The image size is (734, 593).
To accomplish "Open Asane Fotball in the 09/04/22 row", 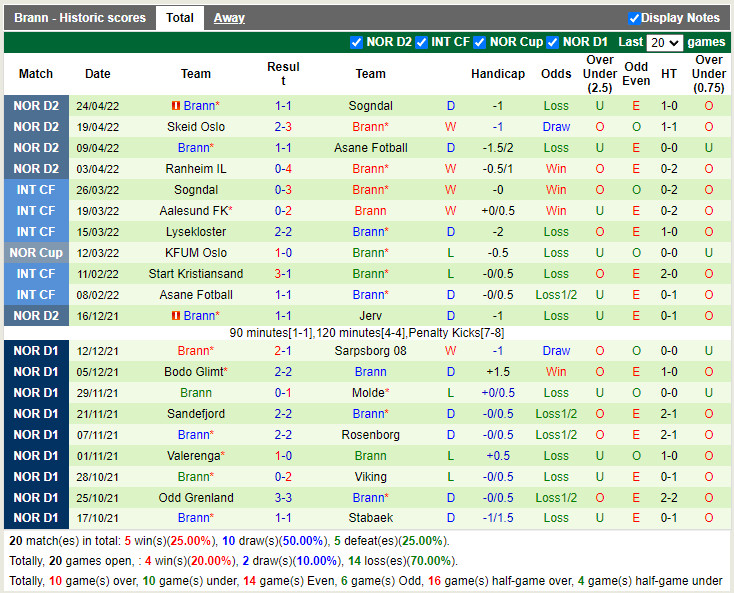I will tap(370, 148).
